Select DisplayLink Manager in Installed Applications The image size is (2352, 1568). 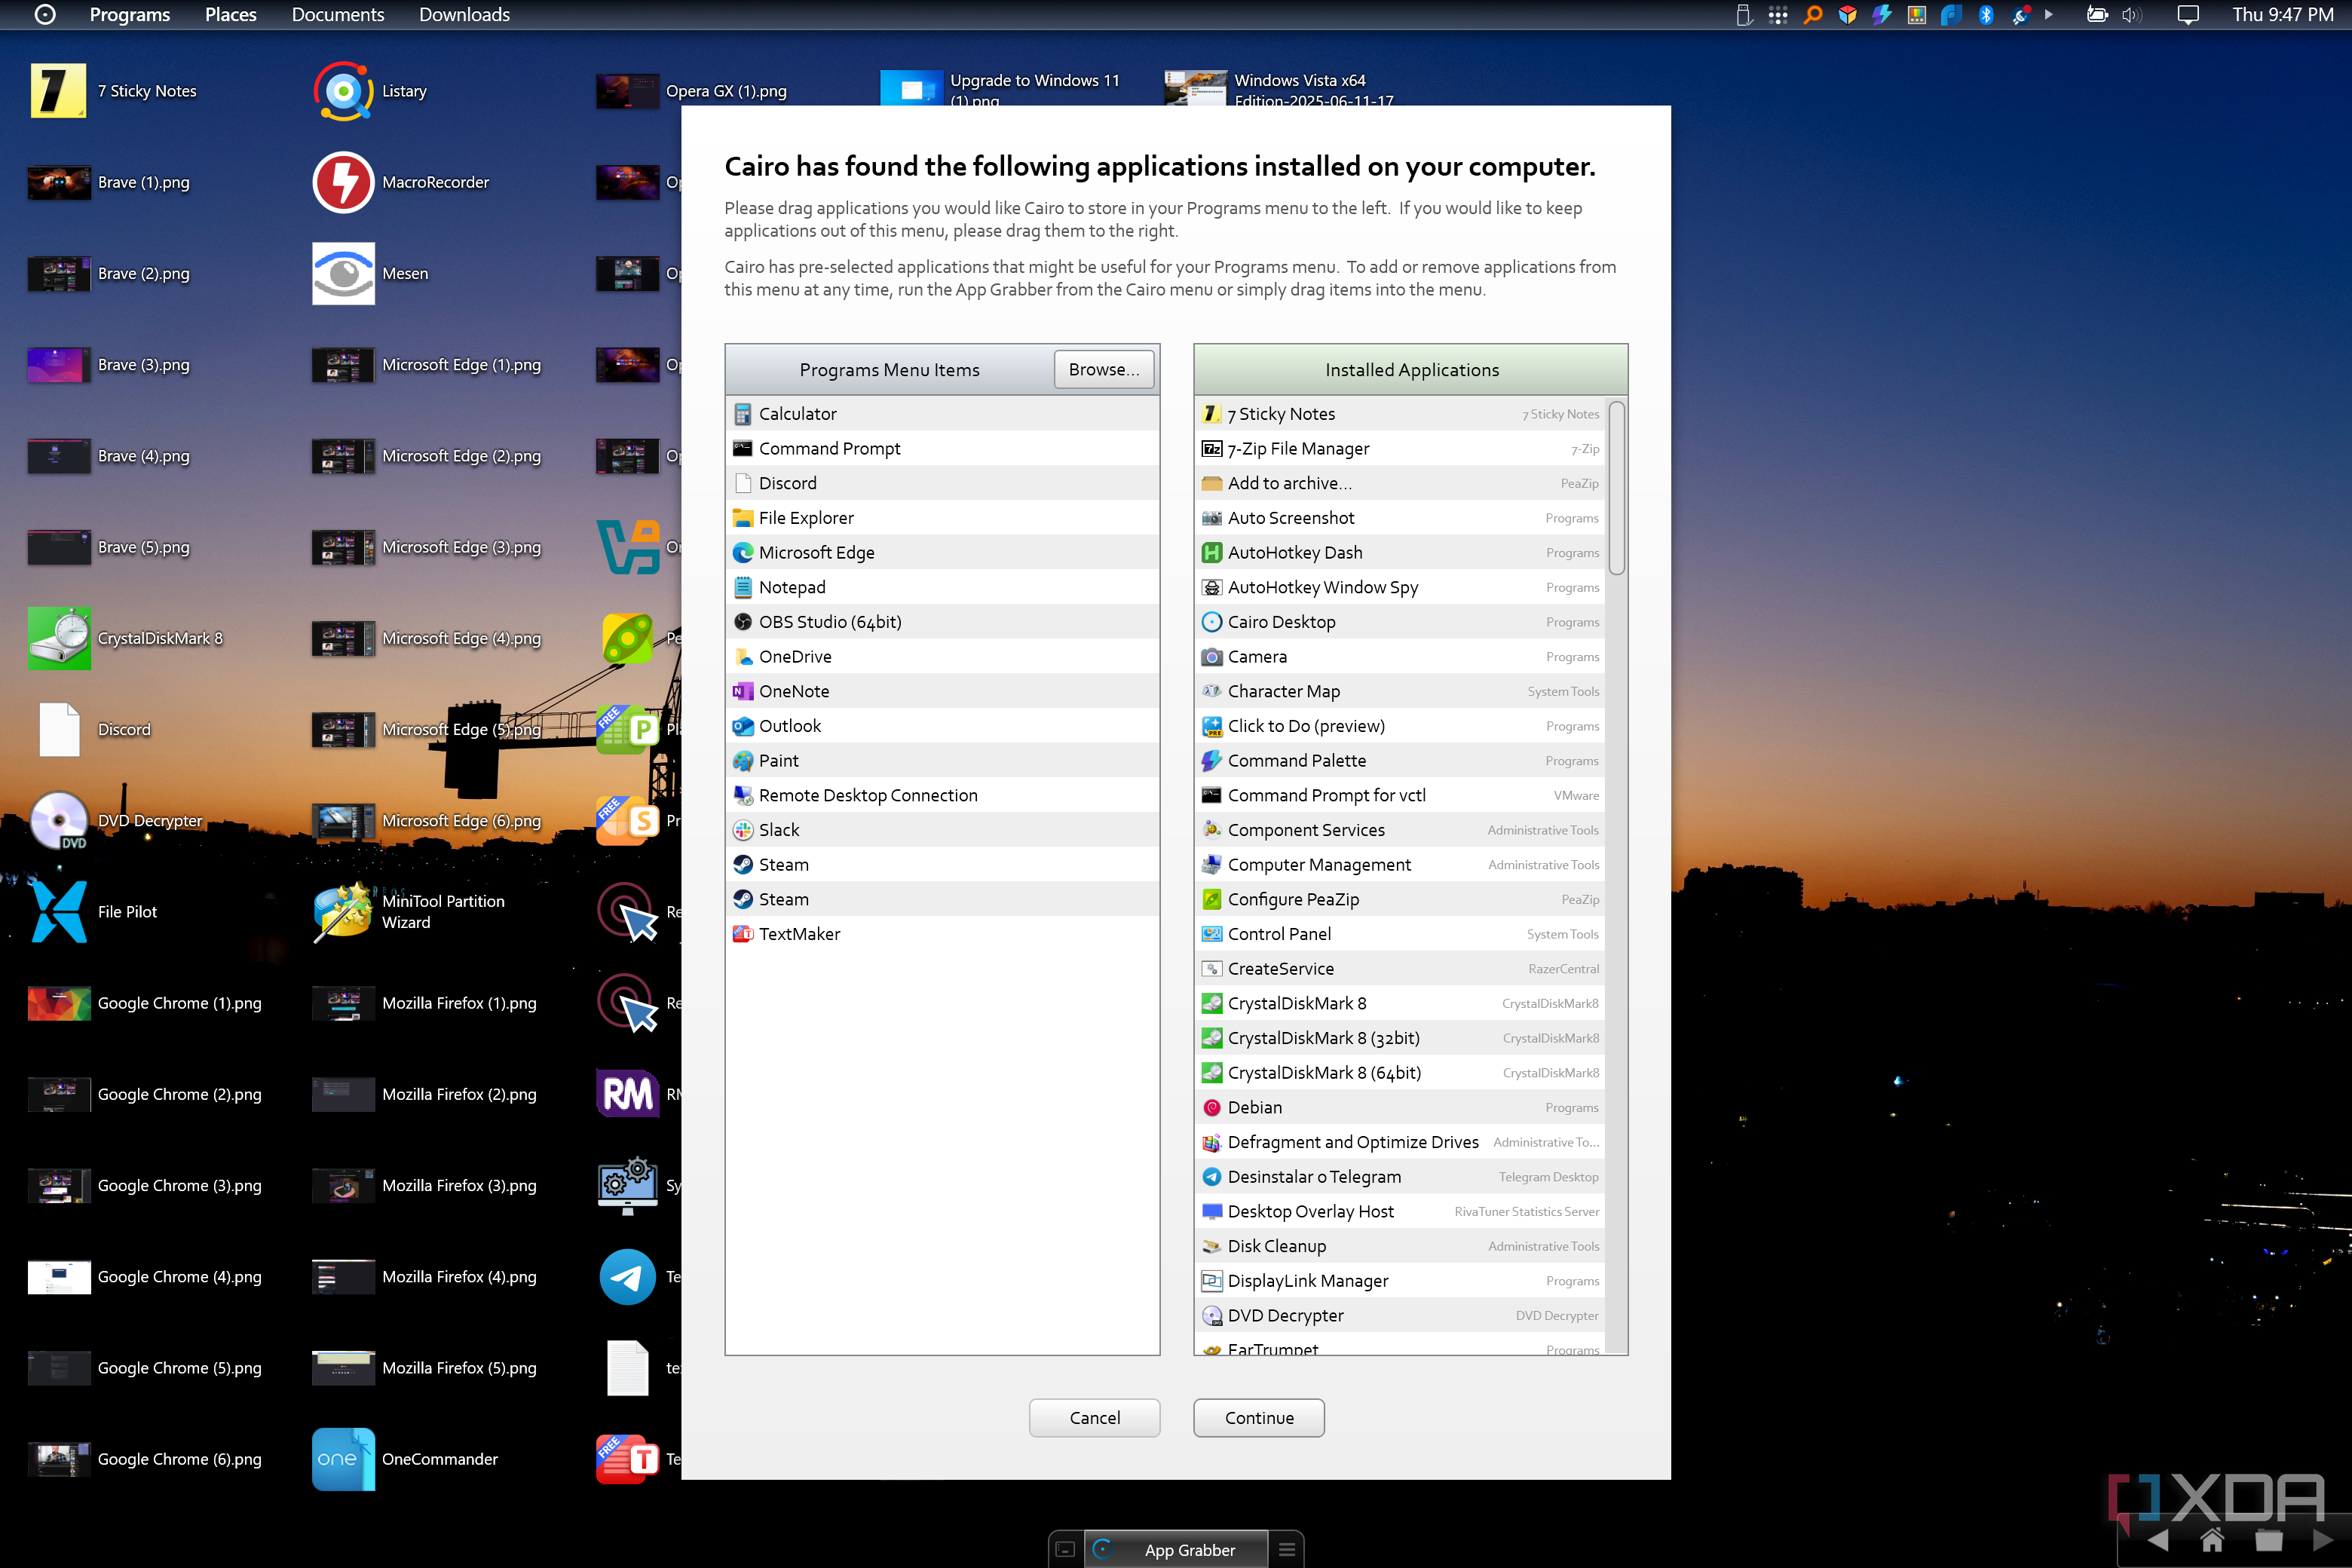pyautogui.click(x=1400, y=1280)
